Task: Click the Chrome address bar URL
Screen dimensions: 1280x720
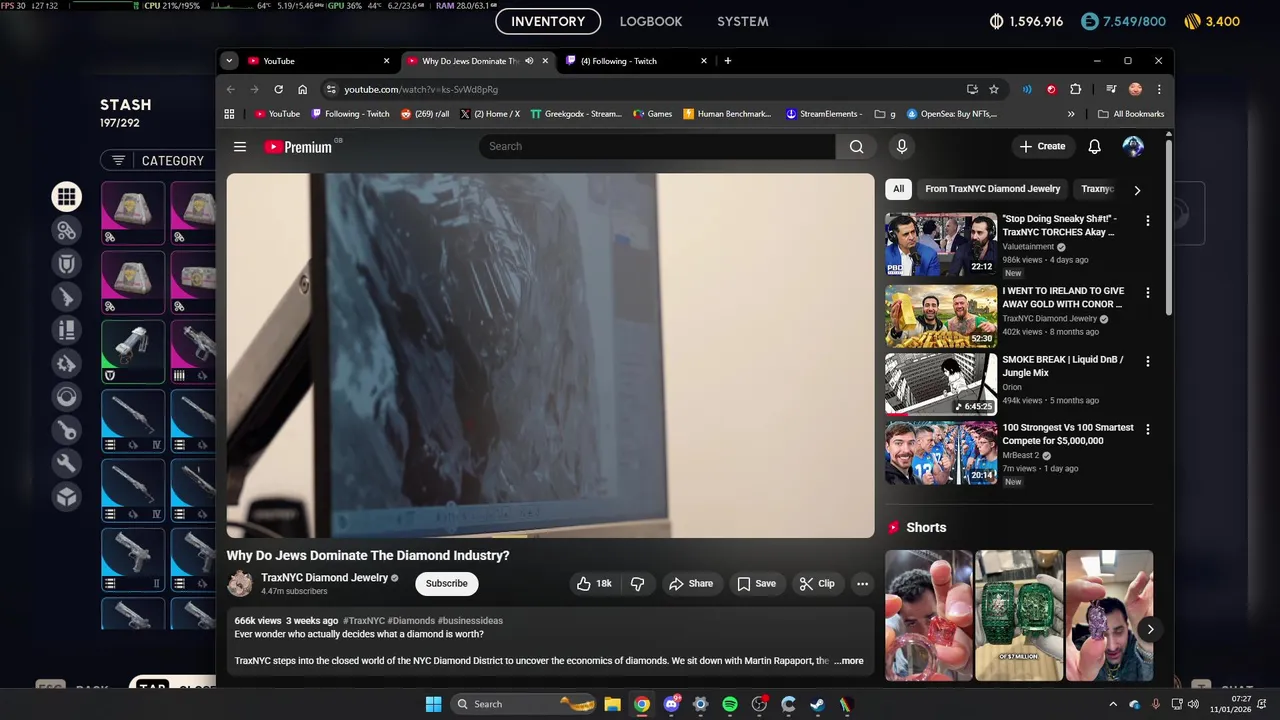Action: (x=421, y=89)
